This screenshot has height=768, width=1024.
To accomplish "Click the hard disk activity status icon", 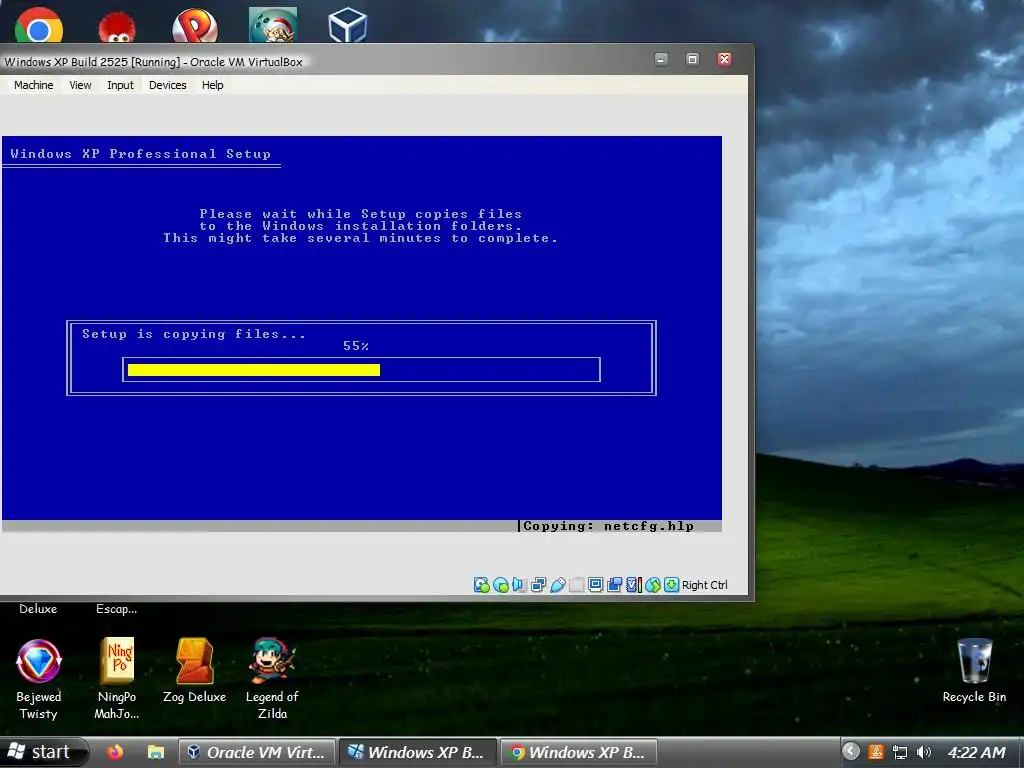I will click(x=482, y=584).
